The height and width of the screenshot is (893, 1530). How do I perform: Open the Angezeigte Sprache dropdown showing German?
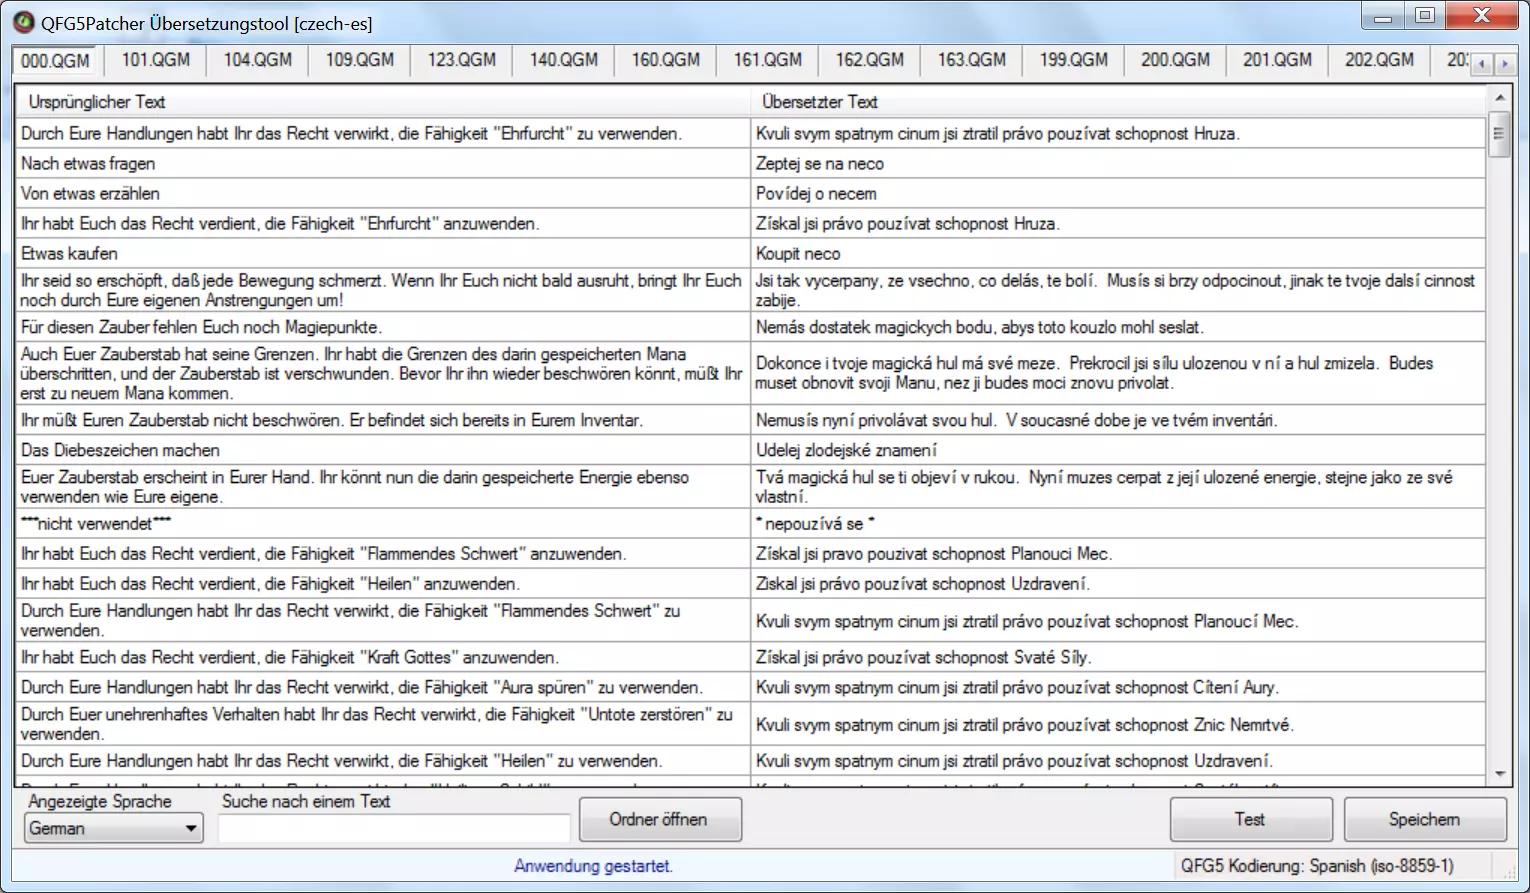113,828
